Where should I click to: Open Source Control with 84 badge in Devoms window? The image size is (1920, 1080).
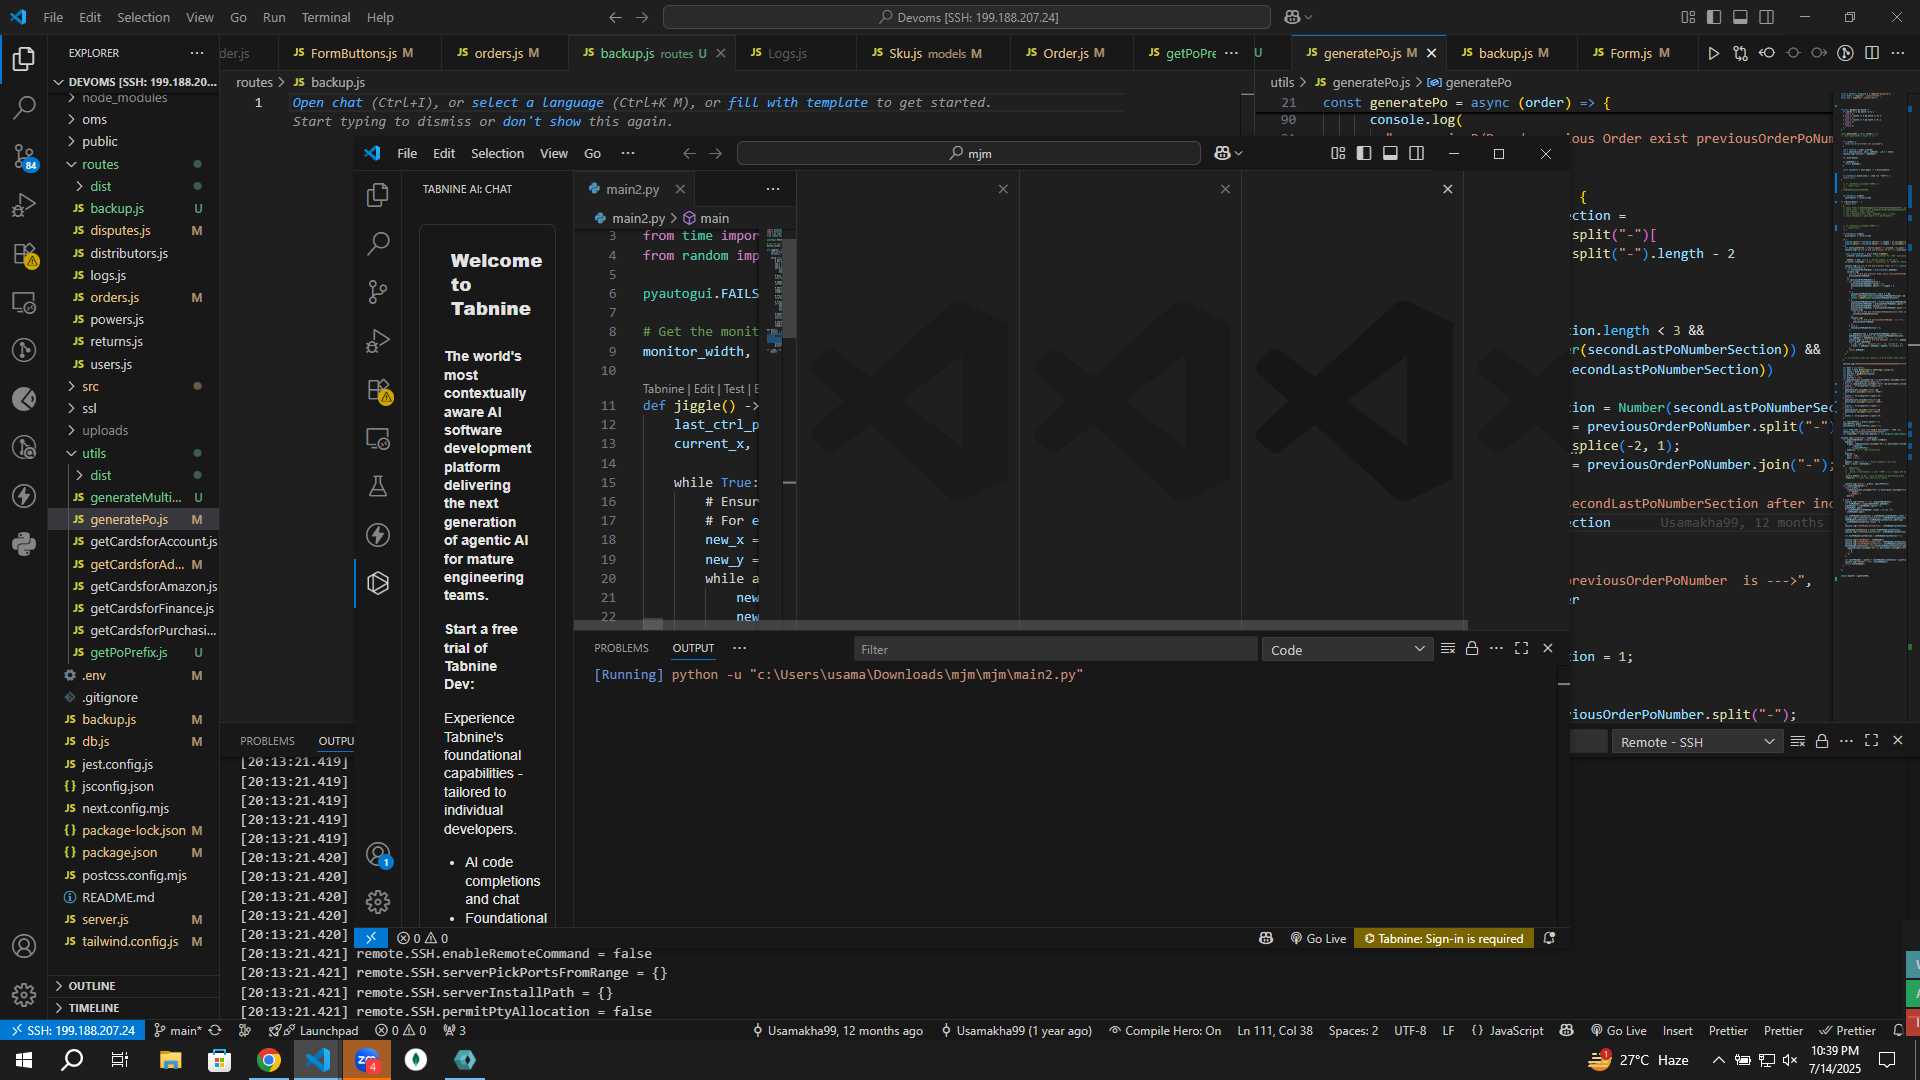(x=24, y=156)
